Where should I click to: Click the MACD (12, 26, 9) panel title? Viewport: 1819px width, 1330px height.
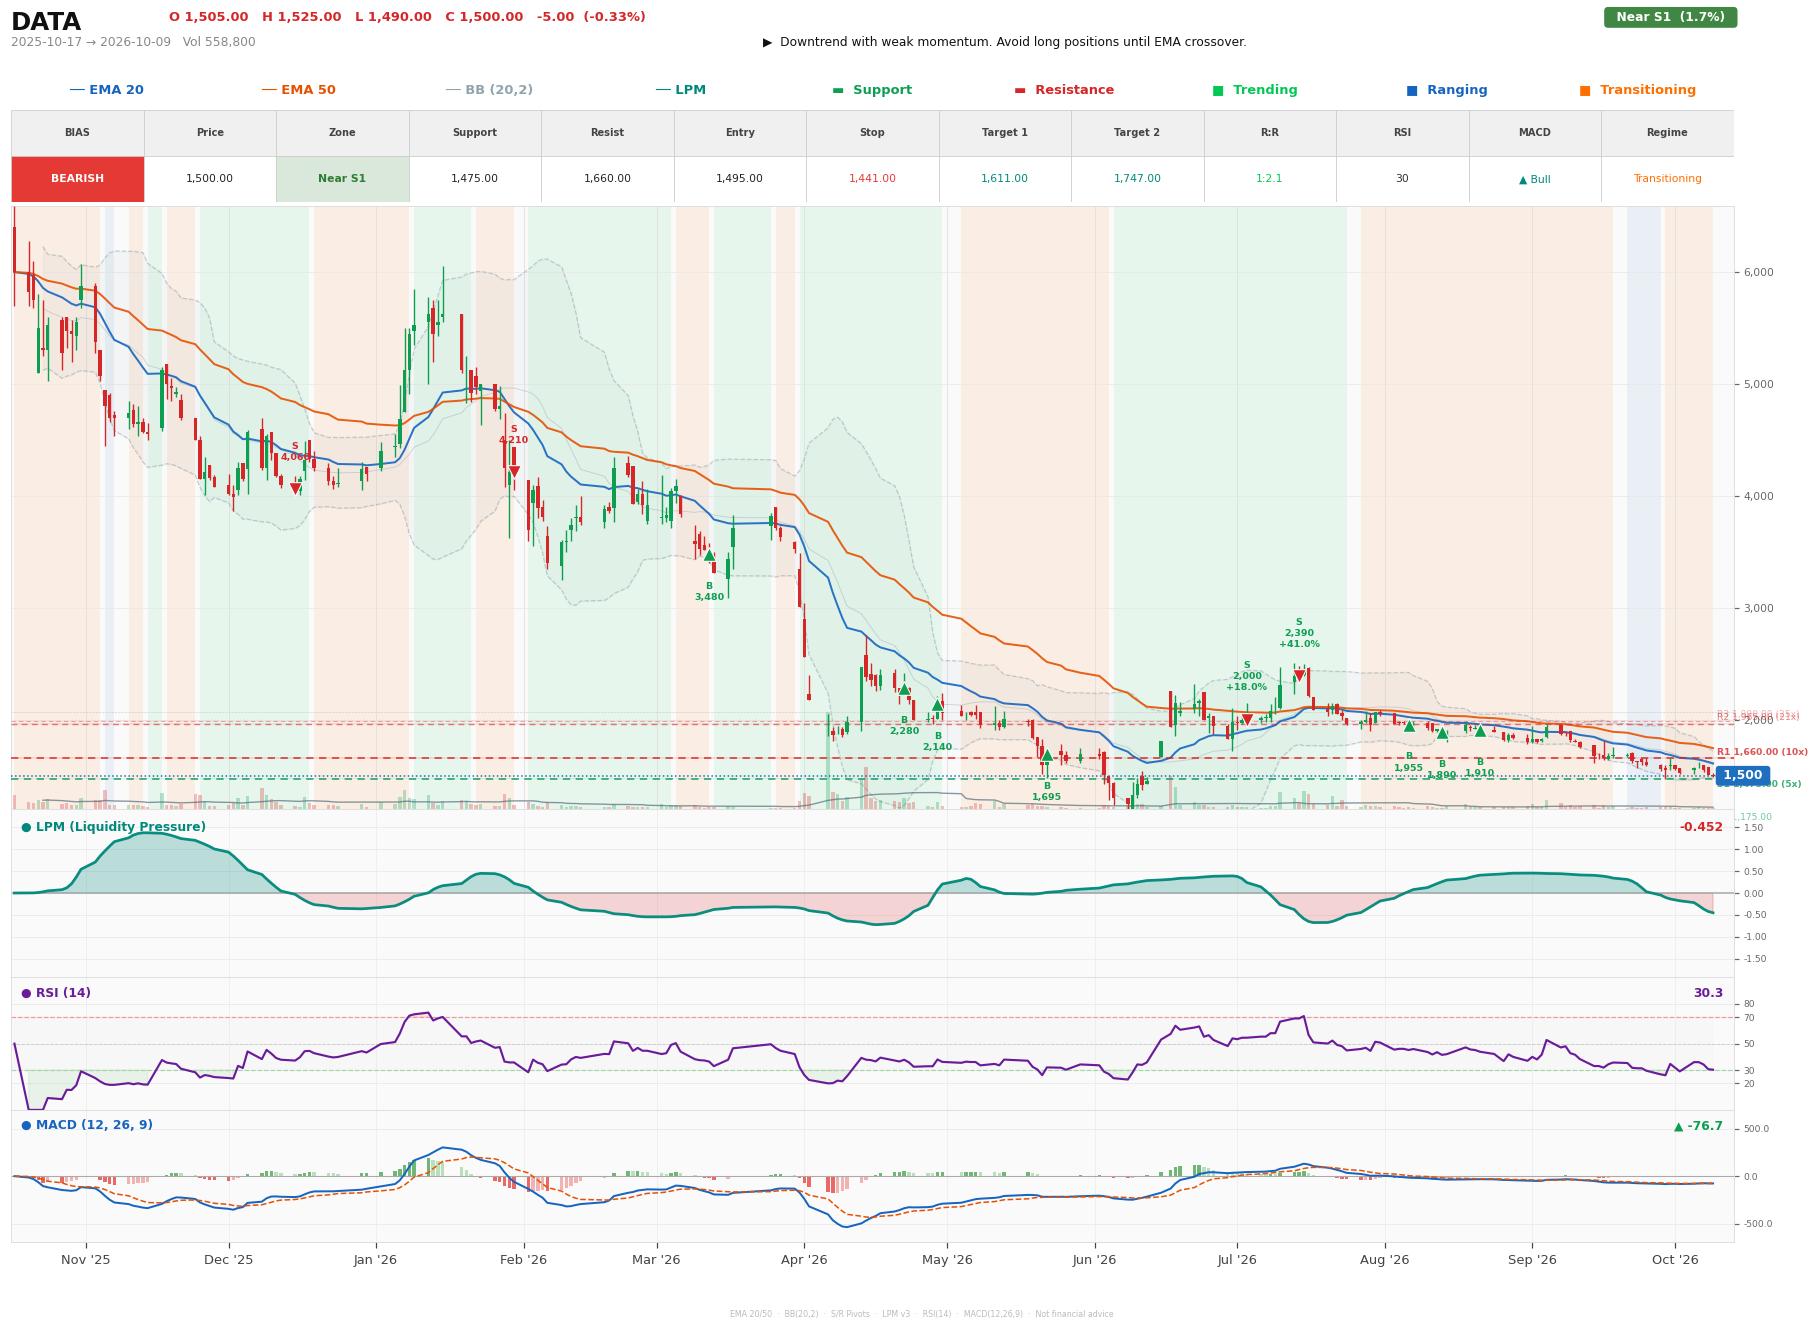coord(87,1125)
